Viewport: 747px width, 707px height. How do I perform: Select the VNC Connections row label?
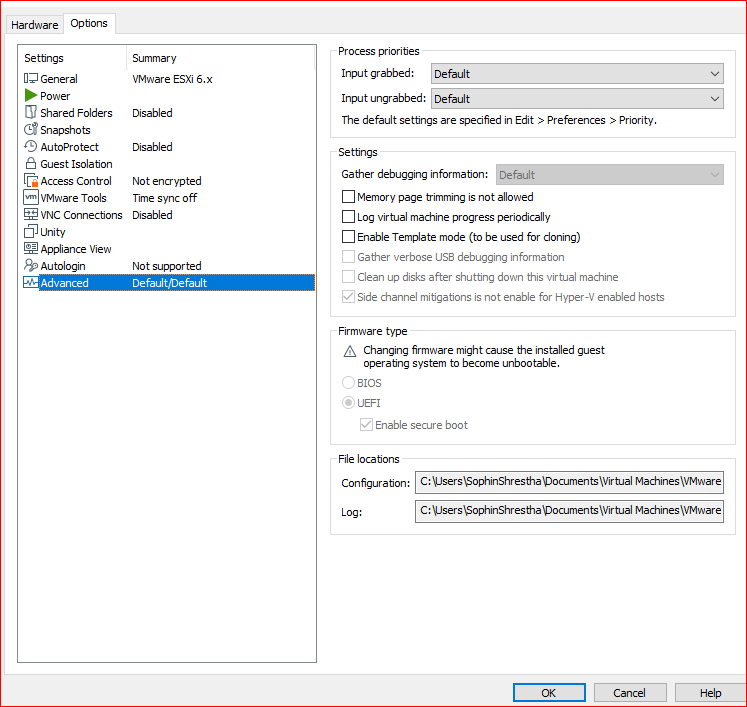pos(81,215)
